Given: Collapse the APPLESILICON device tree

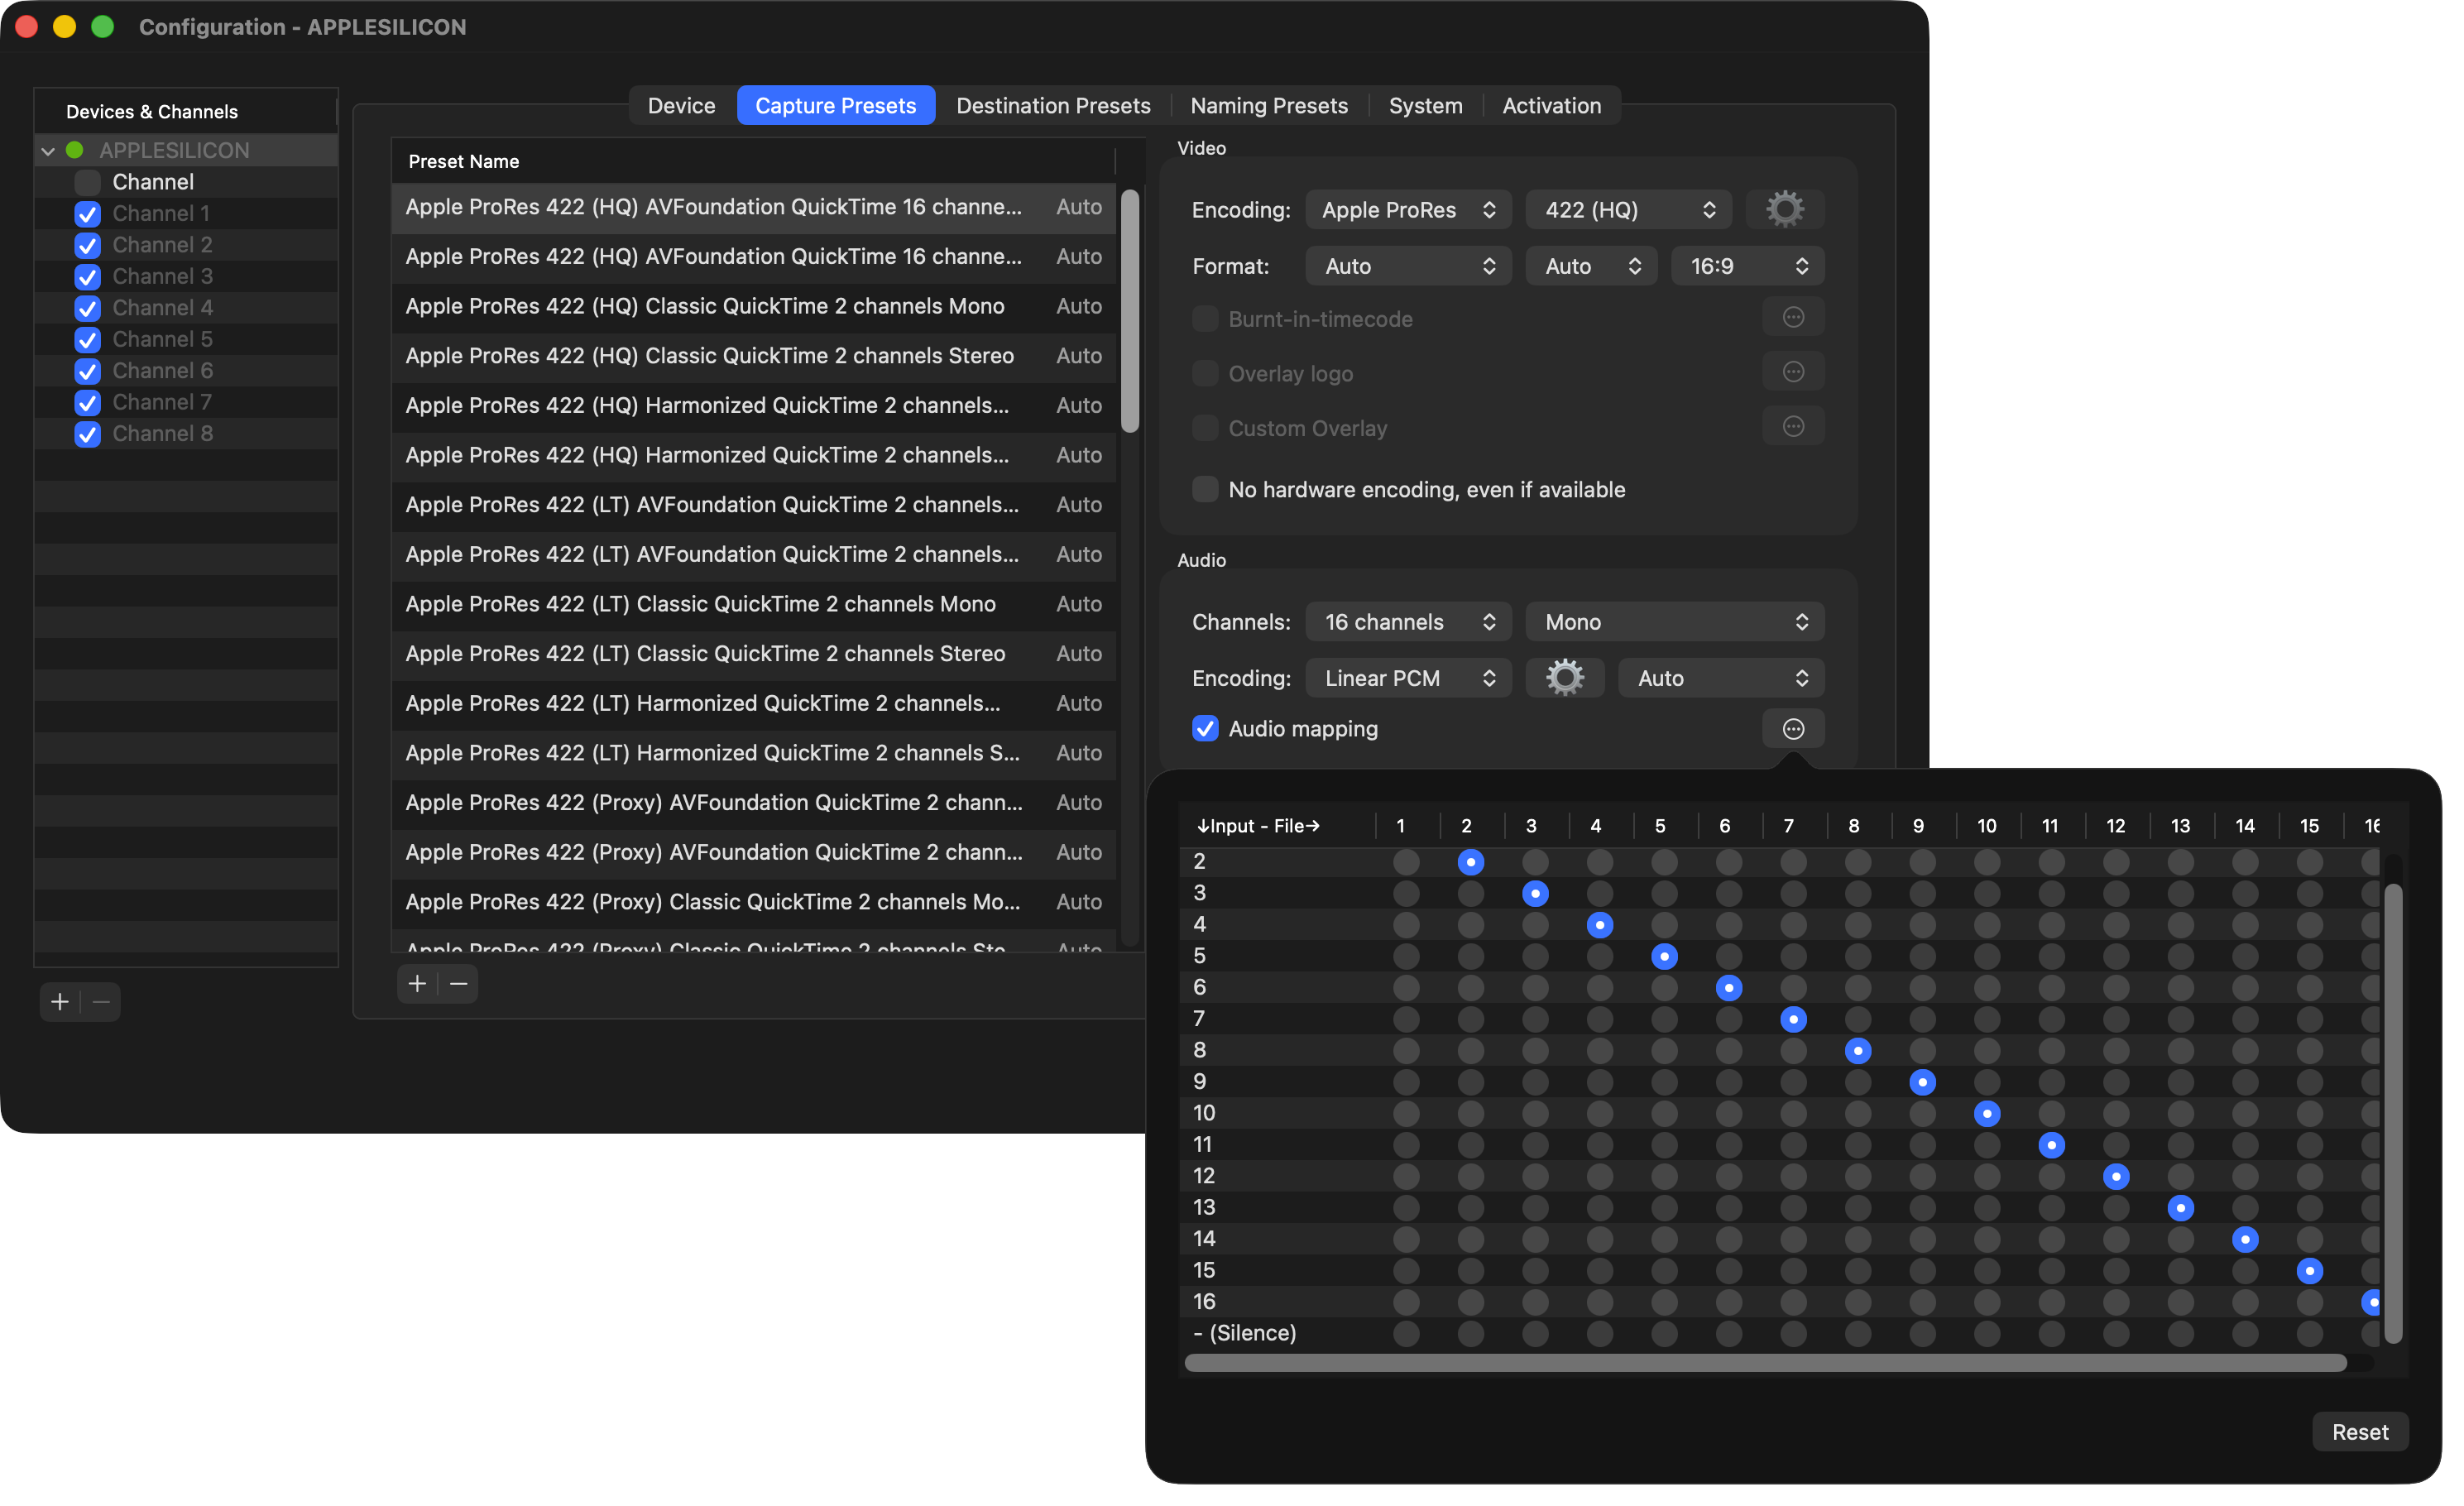Looking at the screenshot, I should [48, 152].
